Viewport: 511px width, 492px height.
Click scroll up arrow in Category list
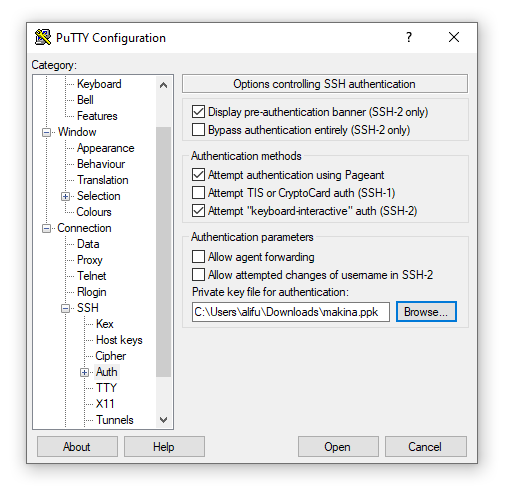point(163,85)
